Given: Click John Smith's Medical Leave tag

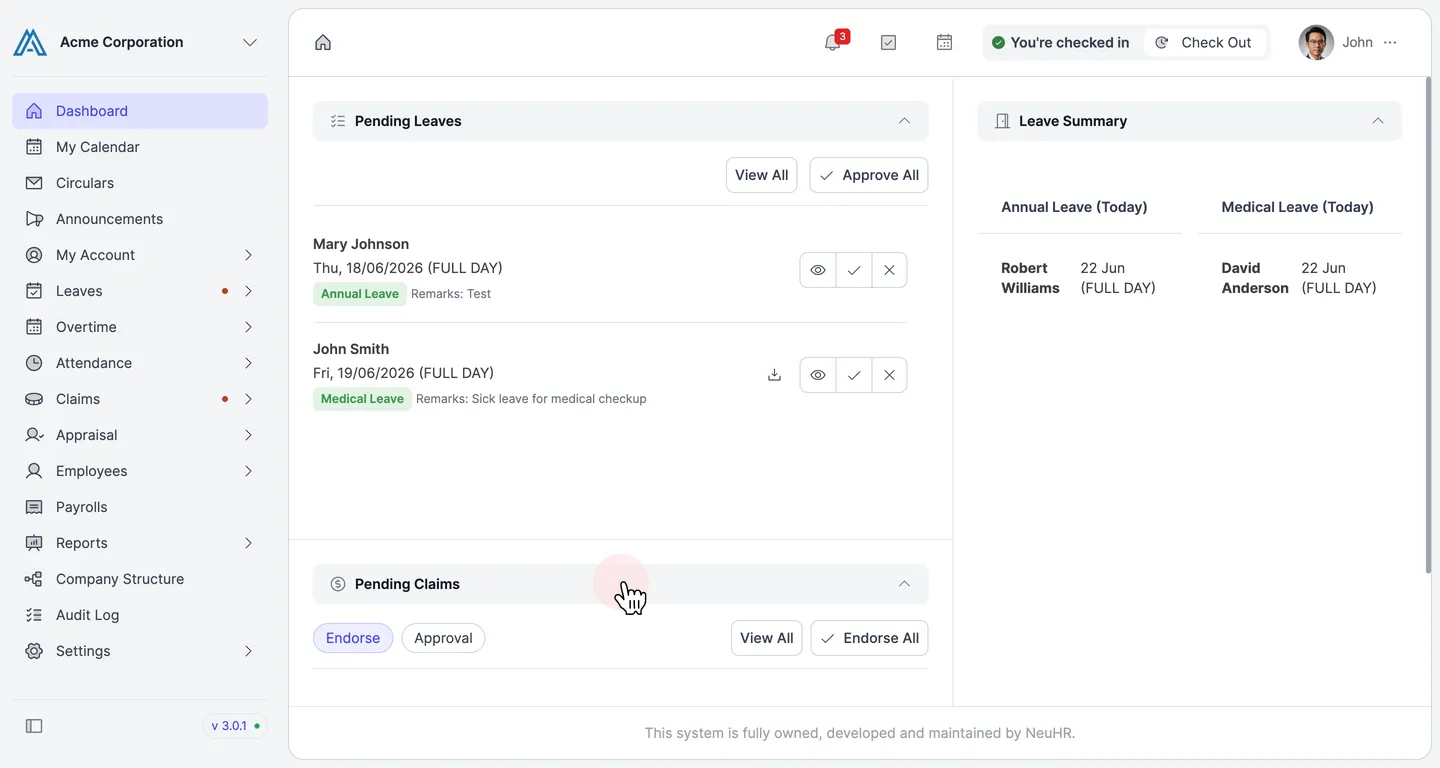Looking at the screenshot, I should point(362,399).
